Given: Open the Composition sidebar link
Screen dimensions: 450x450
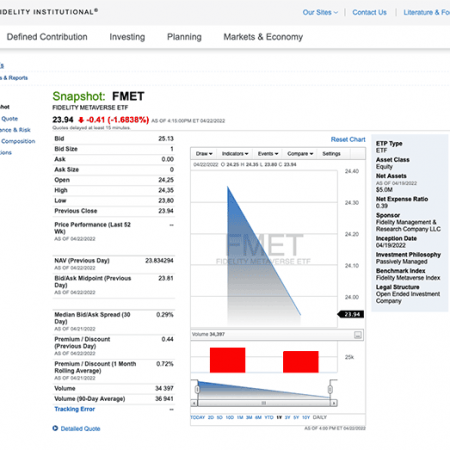Looking at the screenshot, I should [x=18, y=141].
